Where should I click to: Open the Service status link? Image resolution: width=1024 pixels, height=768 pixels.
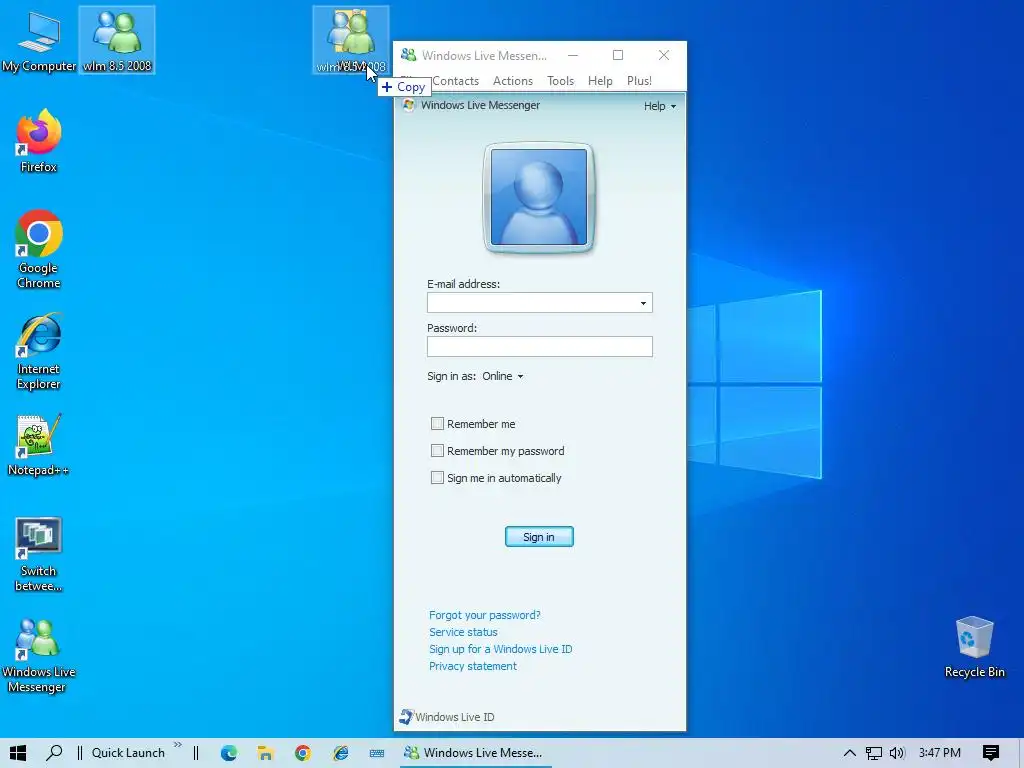[463, 632]
